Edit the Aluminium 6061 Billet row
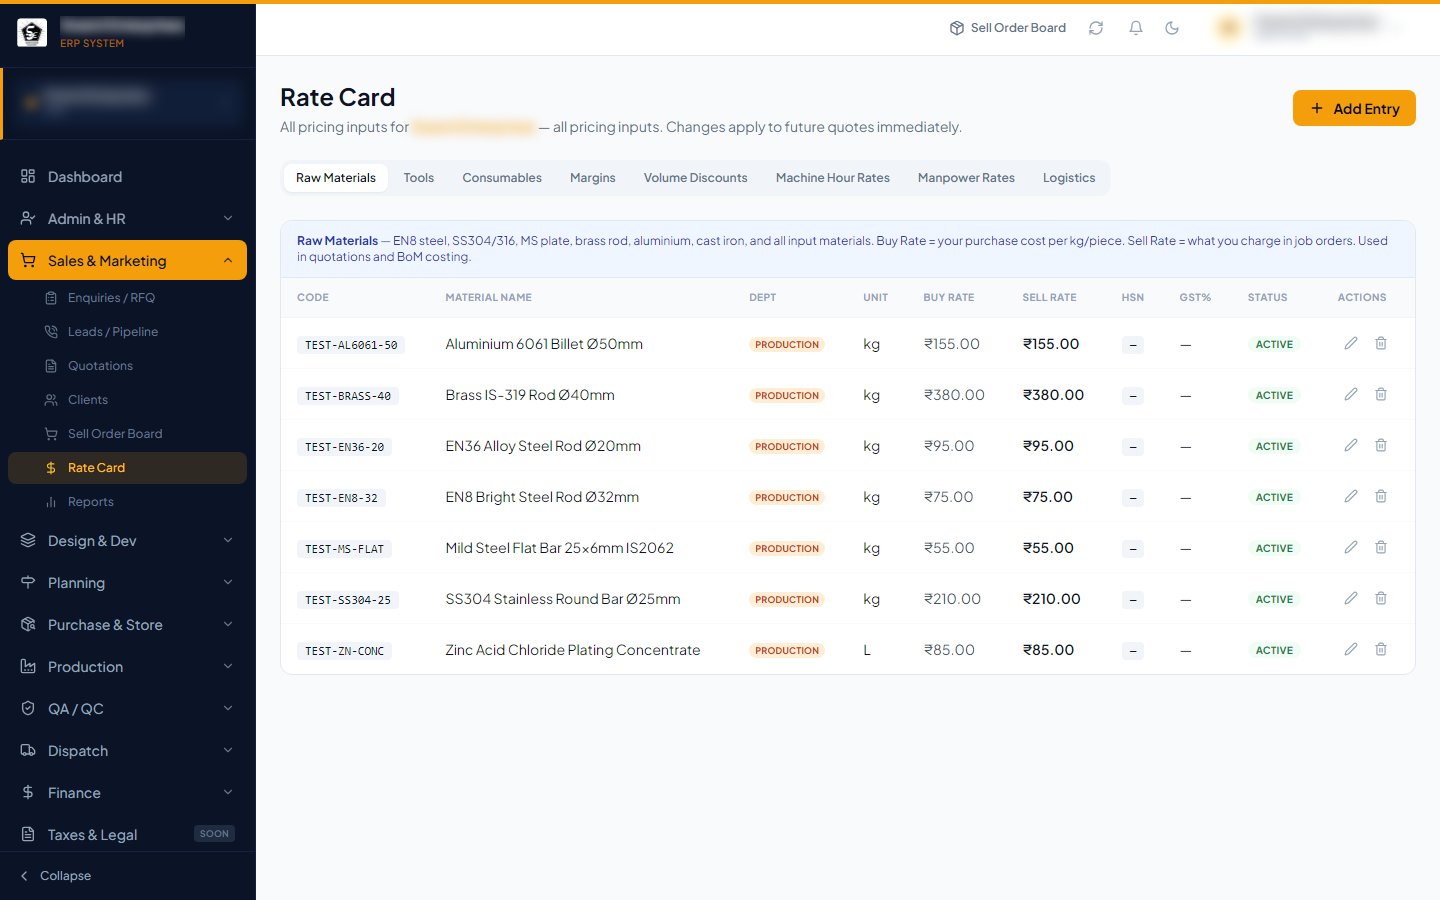 pos(1351,343)
